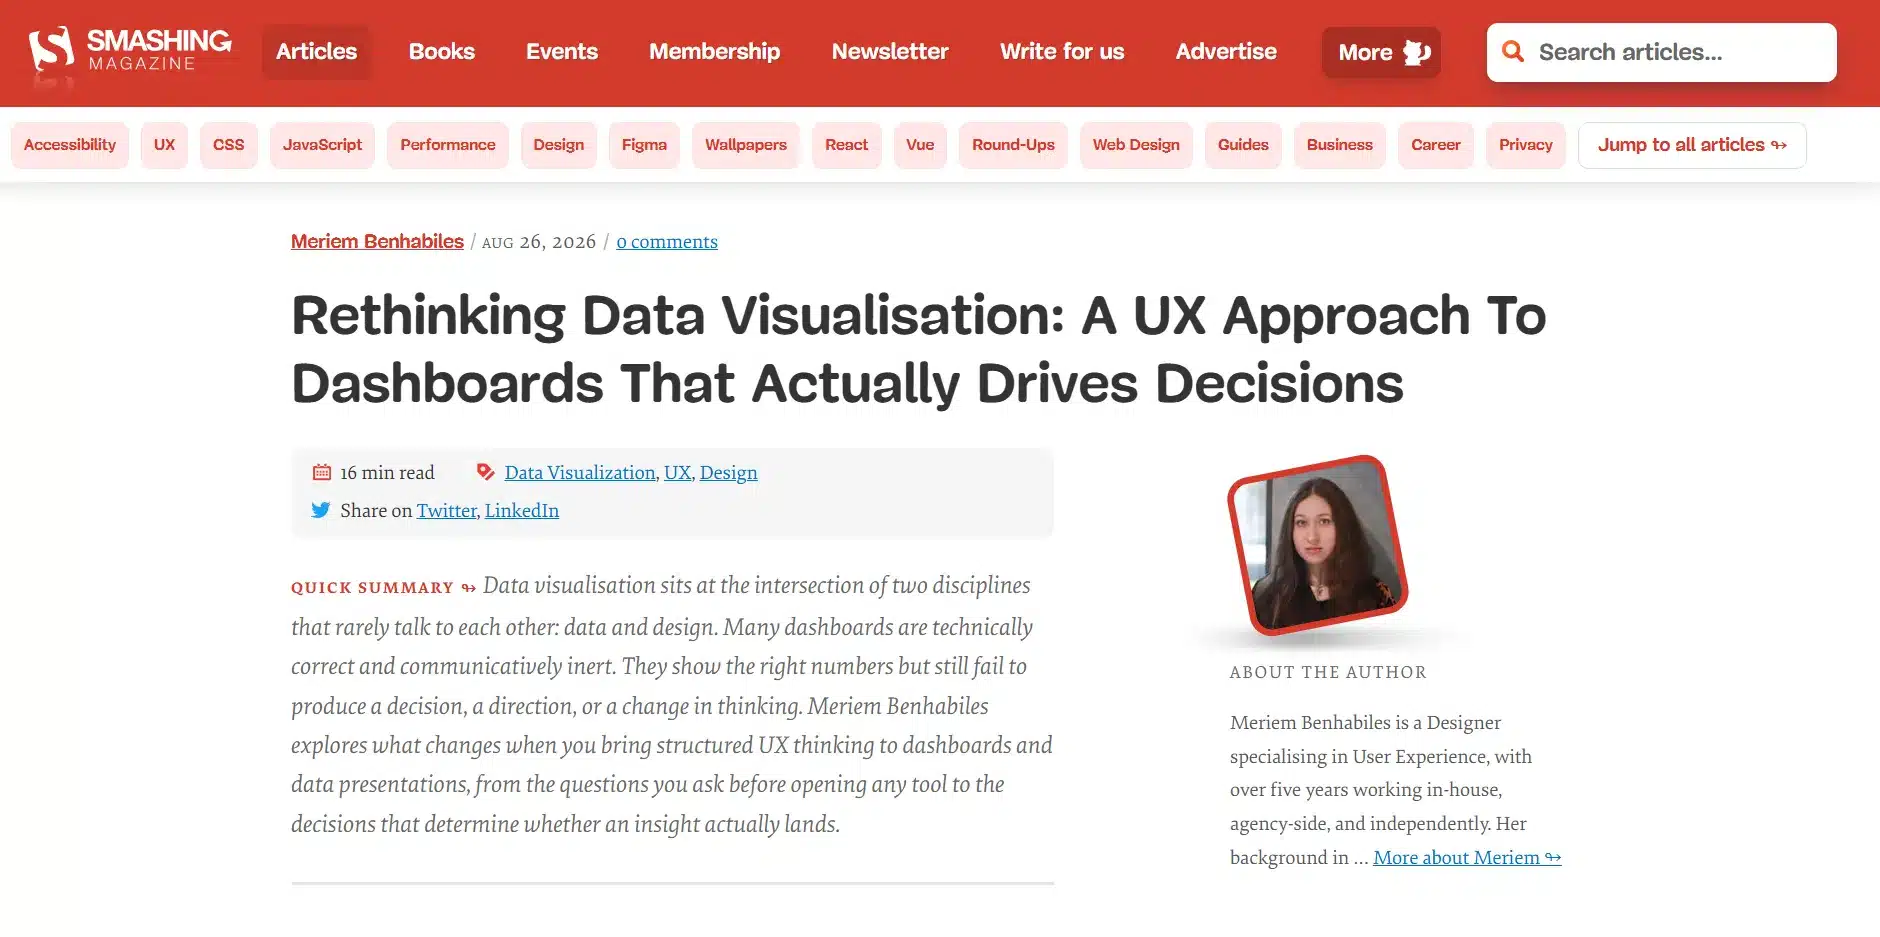Open the Data Visualization tag link
The image size is (1880, 937).
click(x=580, y=472)
